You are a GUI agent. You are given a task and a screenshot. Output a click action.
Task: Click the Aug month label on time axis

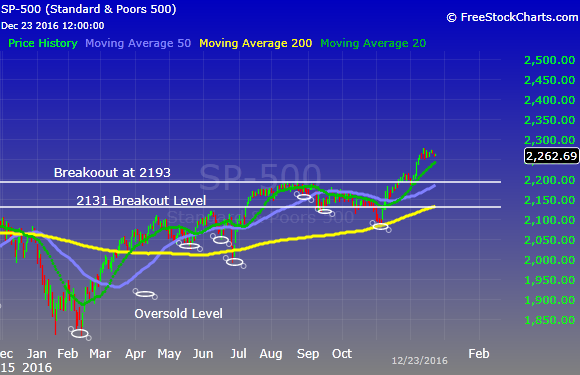pos(271,354)
